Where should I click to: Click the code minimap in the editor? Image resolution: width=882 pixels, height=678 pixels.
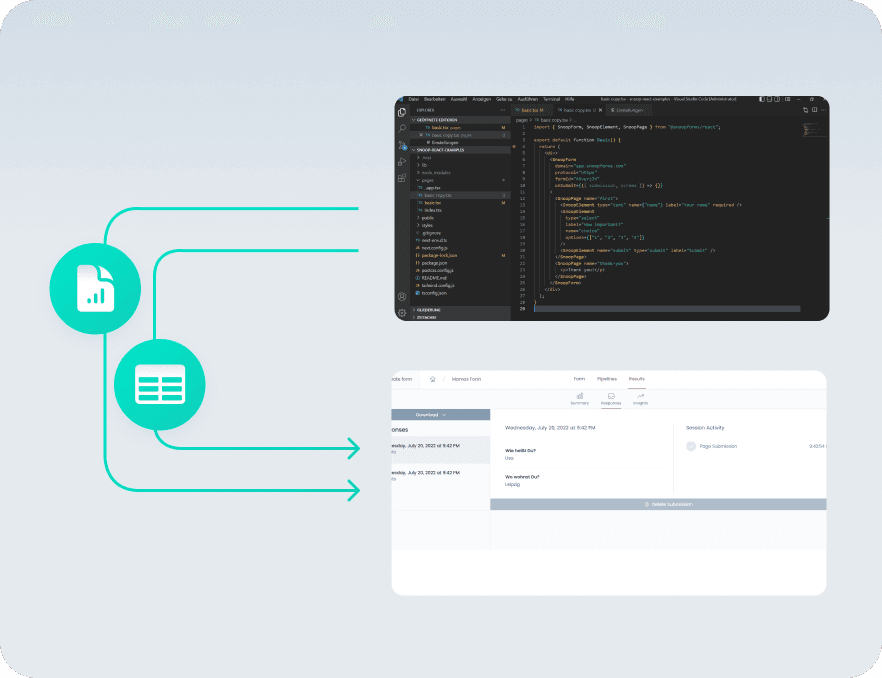point(814,131)
